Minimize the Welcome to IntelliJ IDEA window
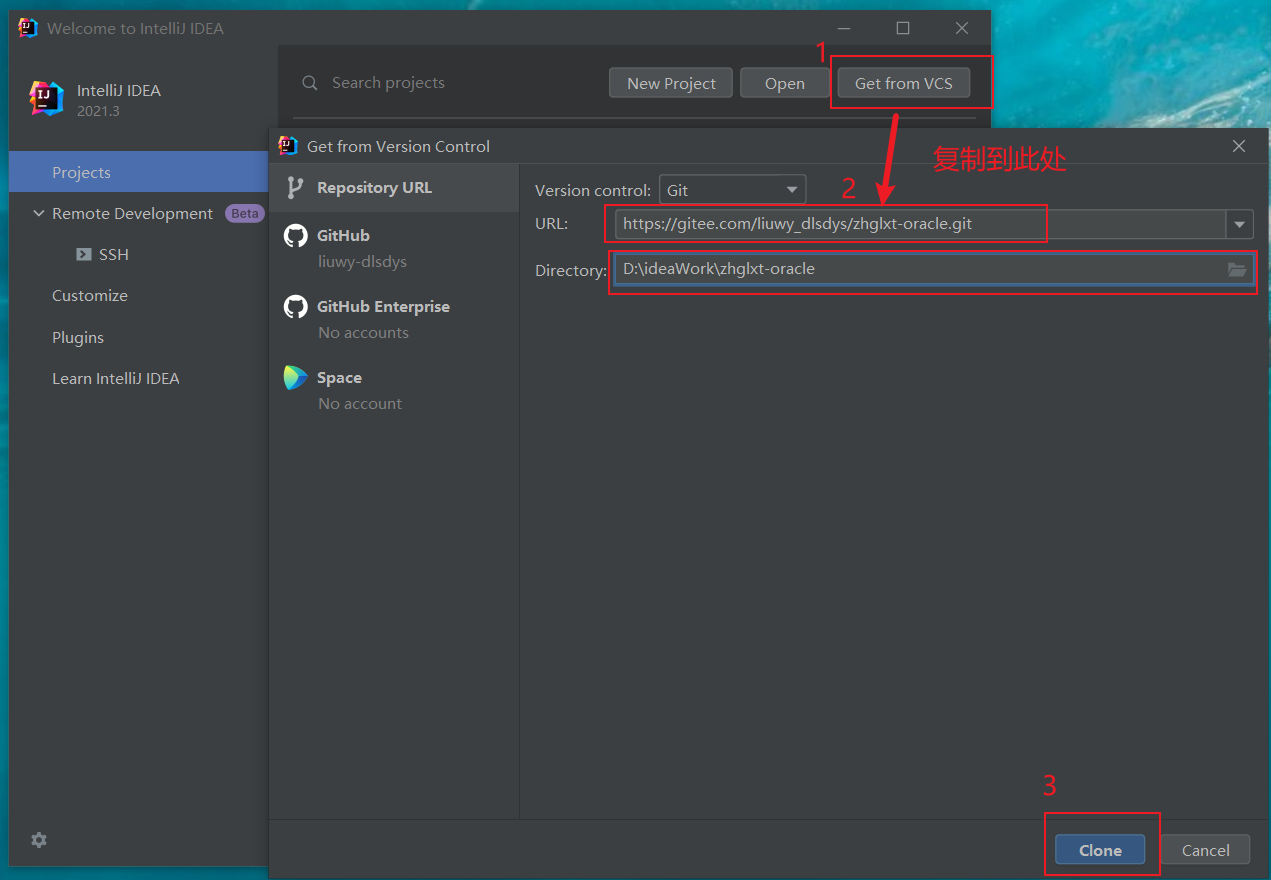 (x=845, y=28)
